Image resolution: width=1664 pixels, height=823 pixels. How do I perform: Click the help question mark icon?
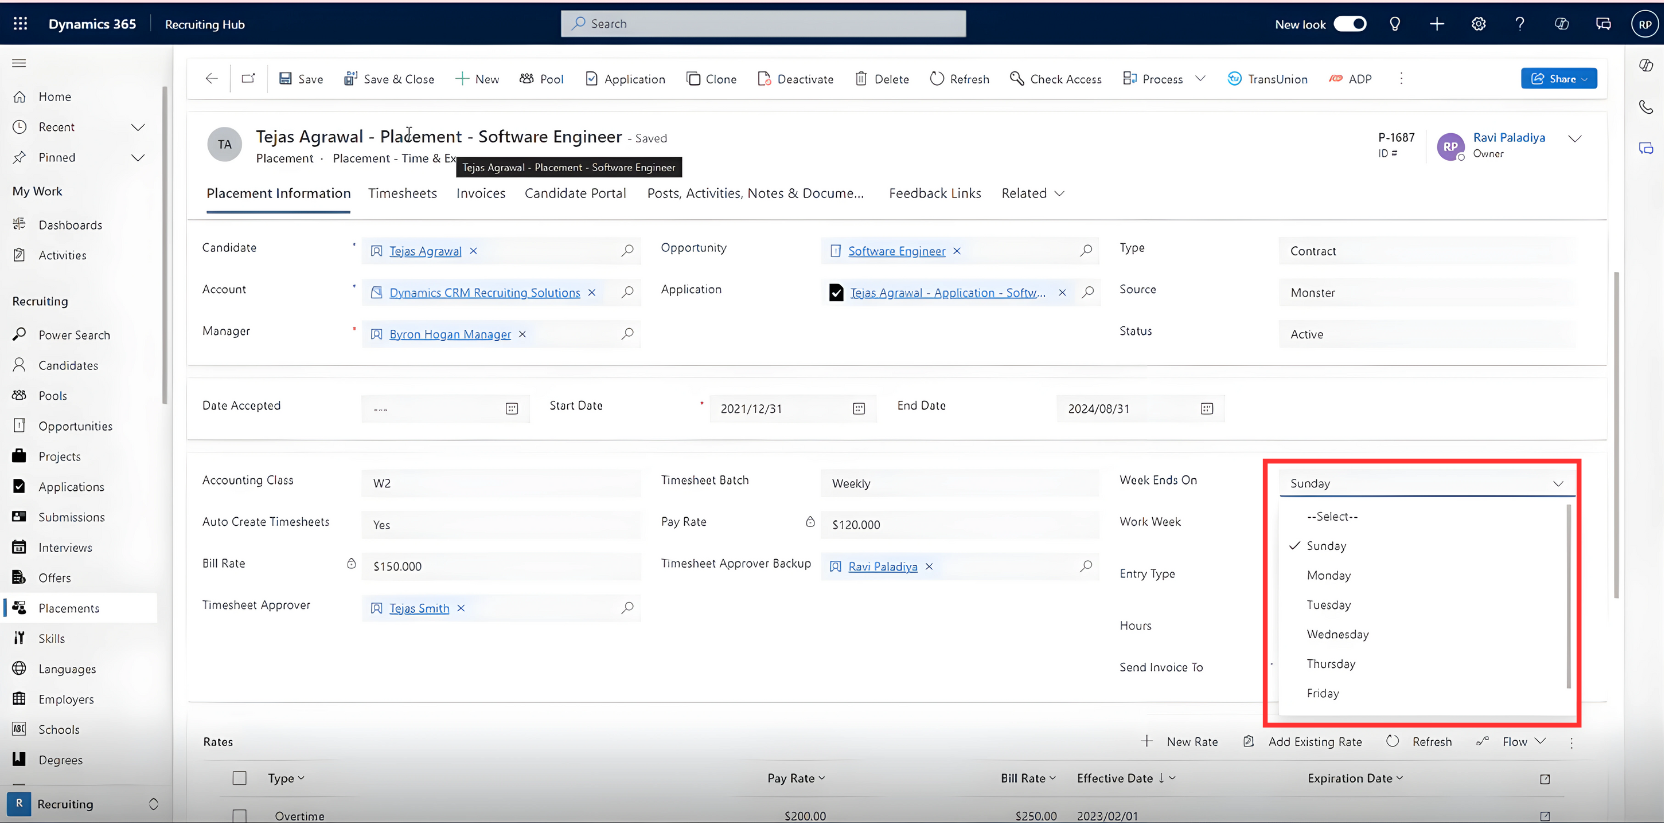click(1520, 24)
